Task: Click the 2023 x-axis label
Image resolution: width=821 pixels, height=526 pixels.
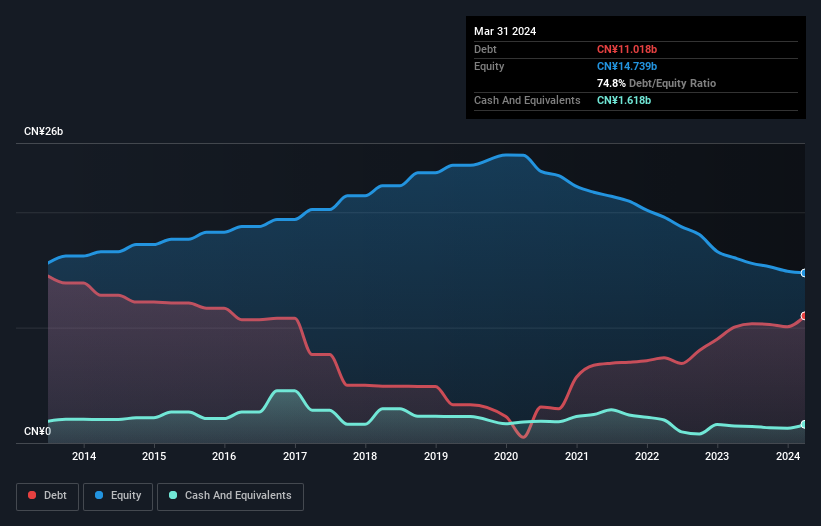Action: tap(717, 456)
